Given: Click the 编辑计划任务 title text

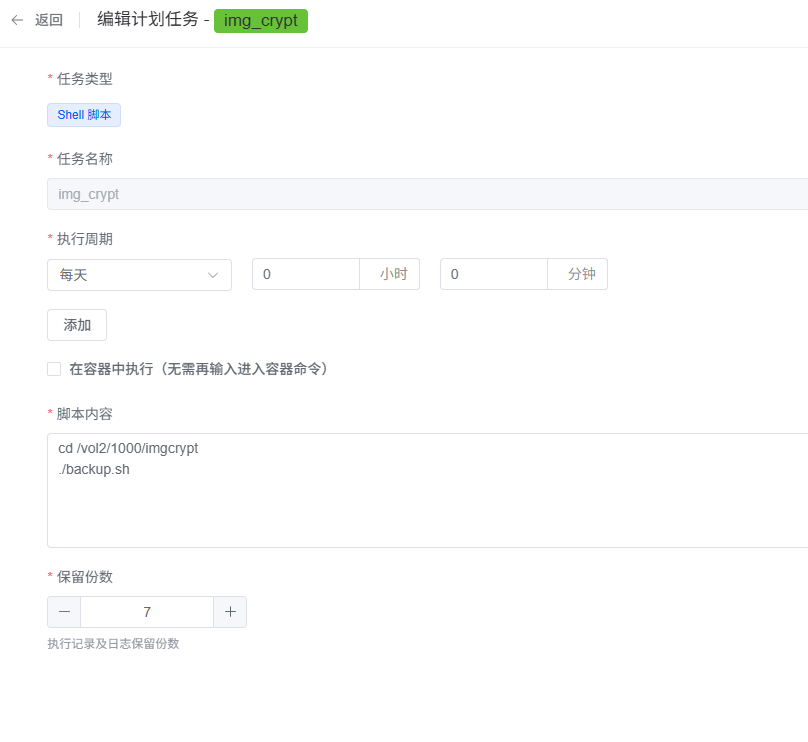Looking at the screenshot, I should point(148,20).
